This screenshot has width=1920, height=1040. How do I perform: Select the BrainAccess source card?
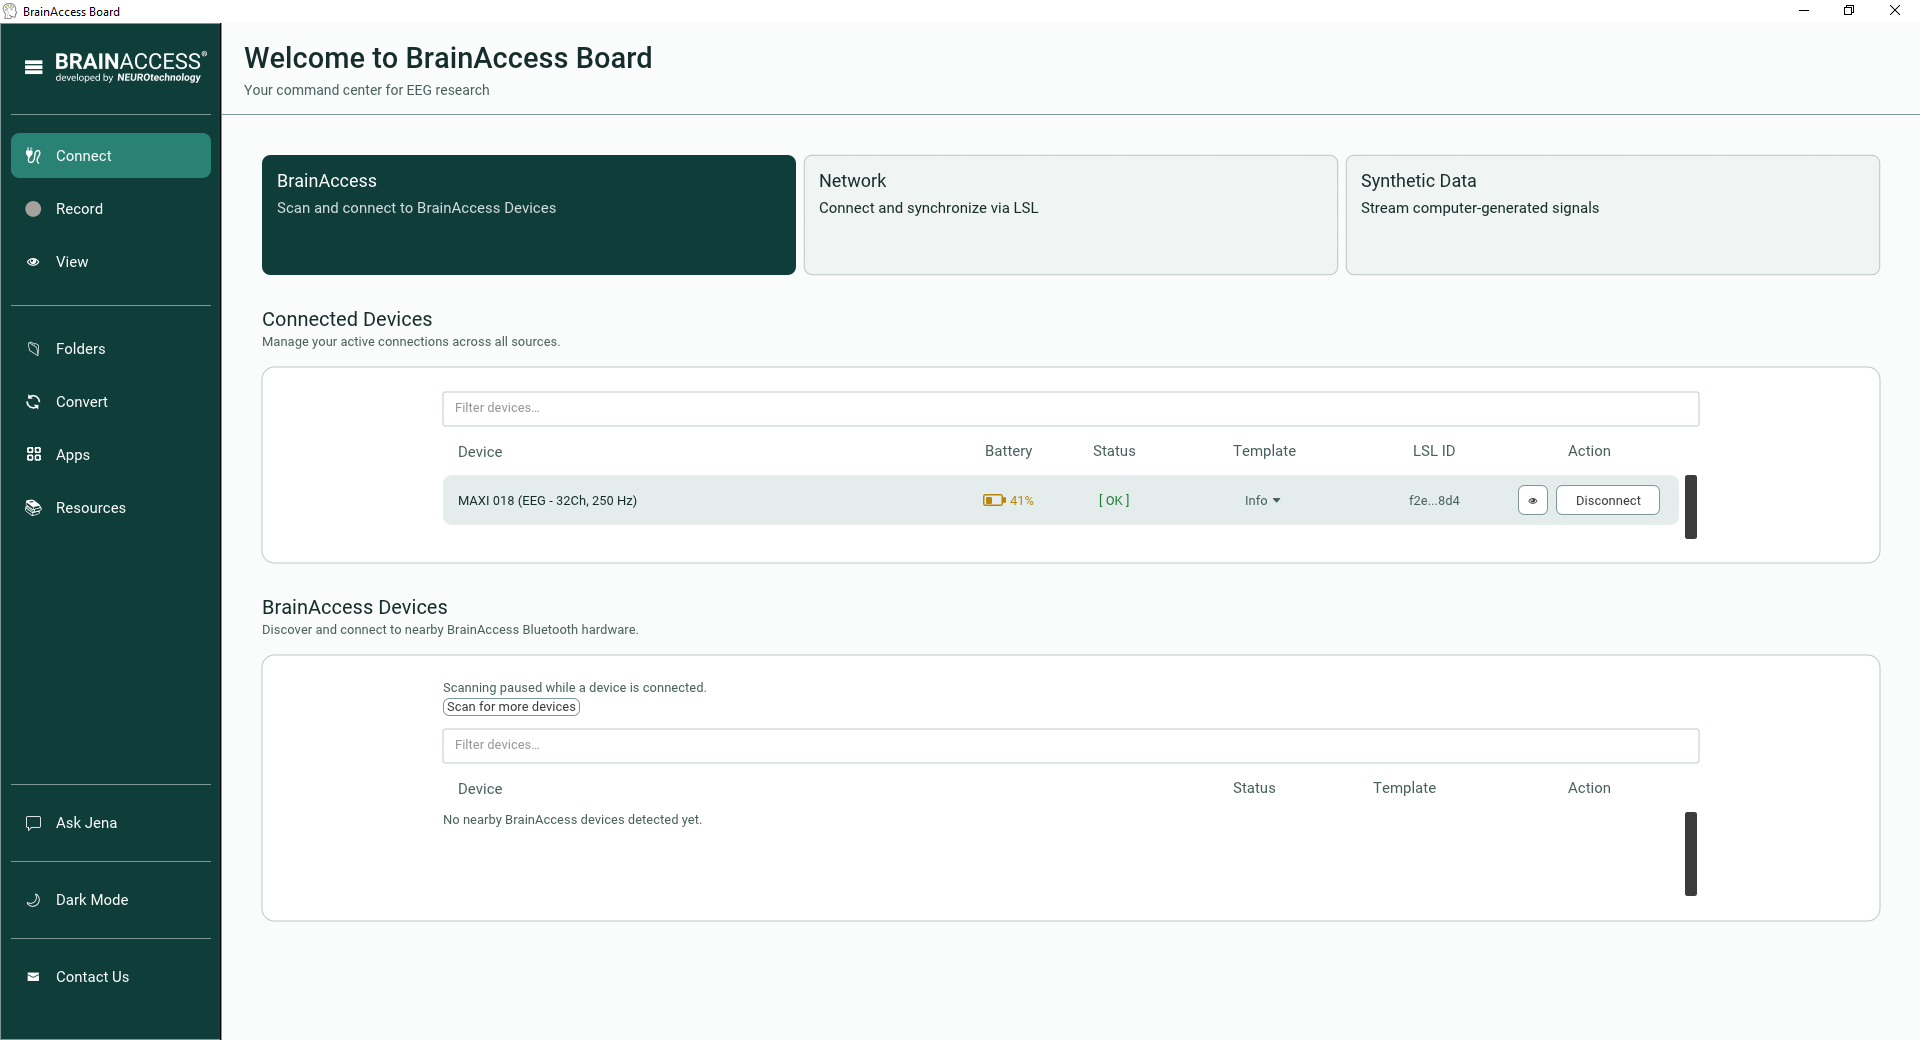[x=529, y=215]
